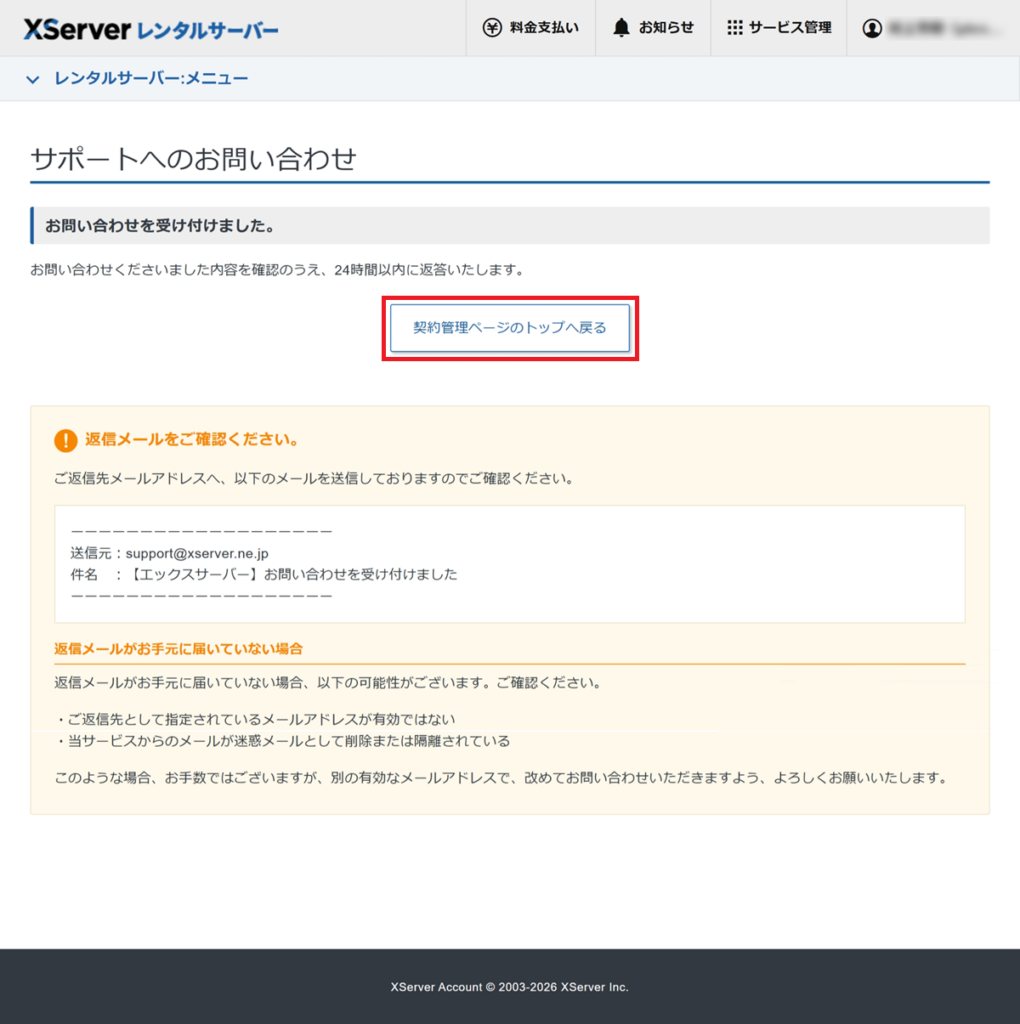This screenshot has height=1024, width=1020.
Task: Click the person silhouette icon in the header
Action: click(872, 28)
